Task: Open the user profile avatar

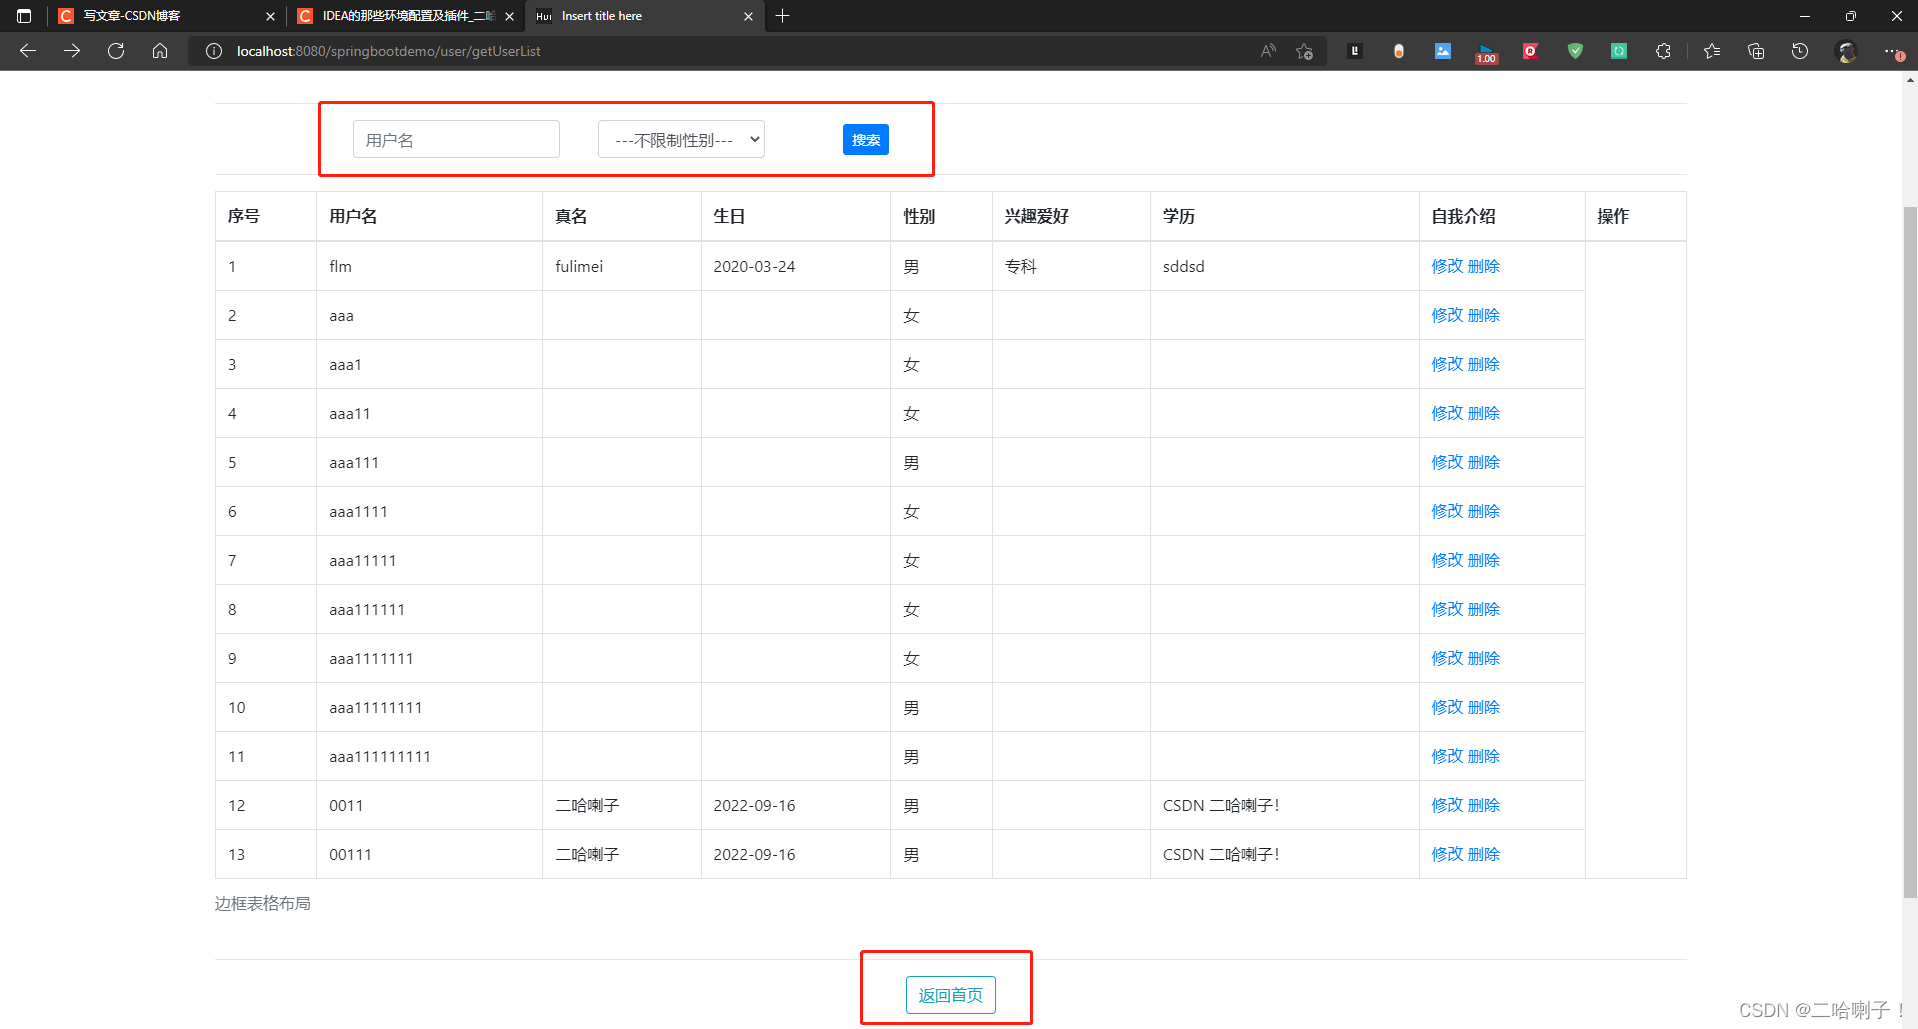Action: click(1847, 51)
